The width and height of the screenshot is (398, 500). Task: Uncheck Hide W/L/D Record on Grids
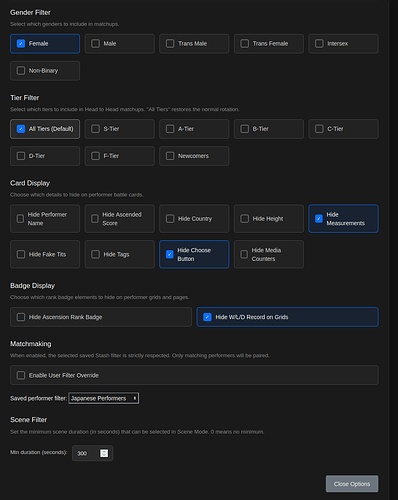(x=207, y=317)
